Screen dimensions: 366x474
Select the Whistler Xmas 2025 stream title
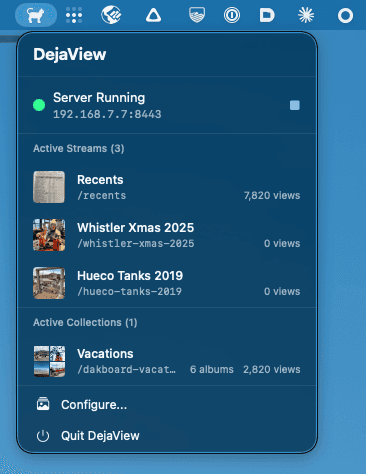coord(135,228)
